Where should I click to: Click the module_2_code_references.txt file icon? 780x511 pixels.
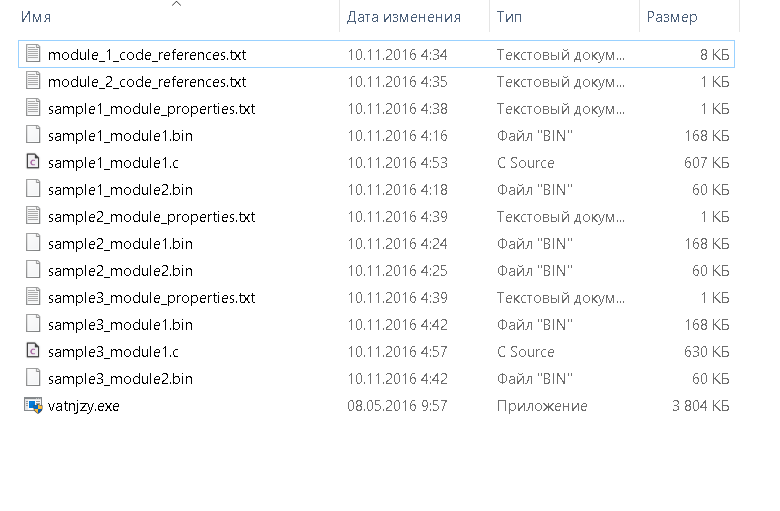(33, 81)
